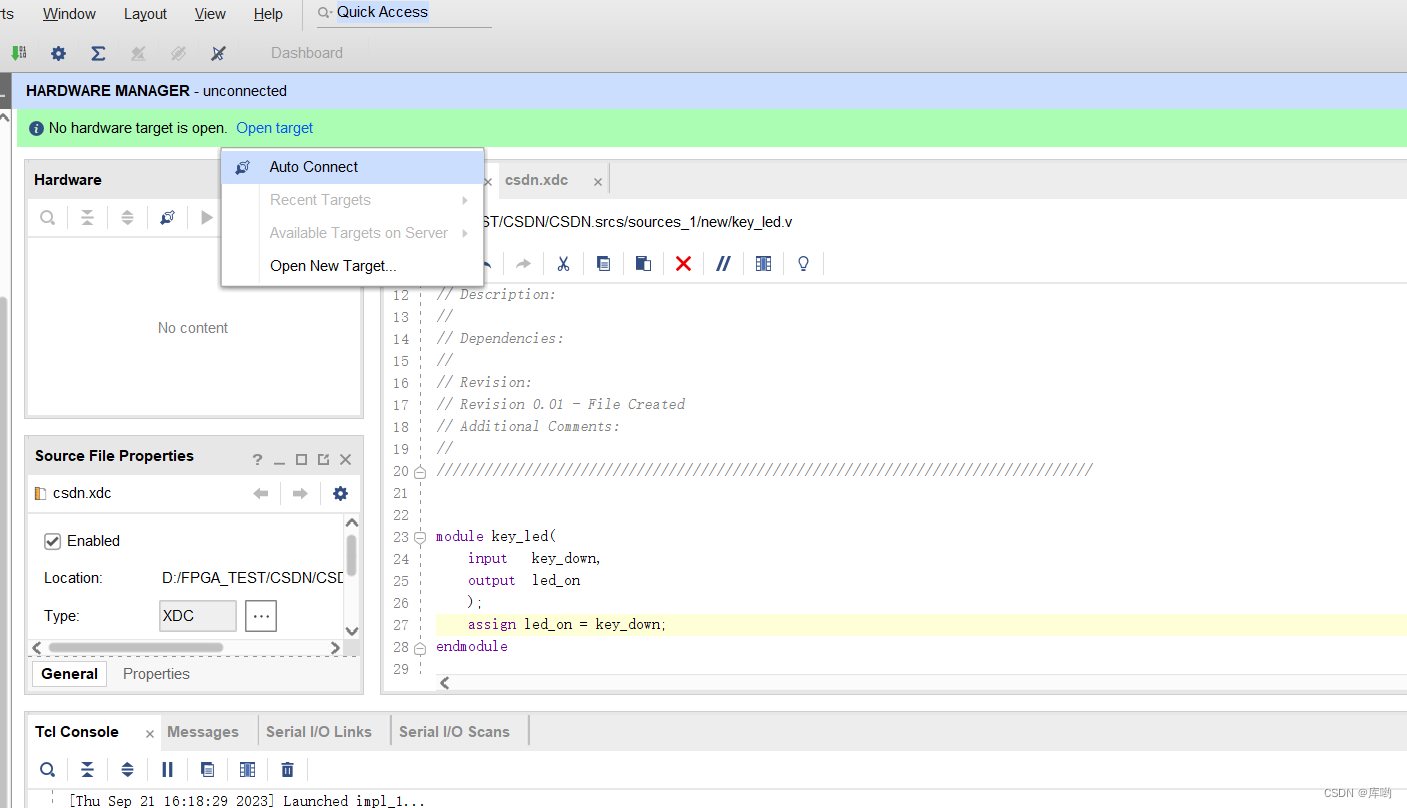Search in the Tcl Console

pyautogui.click(x=47, y=769)
